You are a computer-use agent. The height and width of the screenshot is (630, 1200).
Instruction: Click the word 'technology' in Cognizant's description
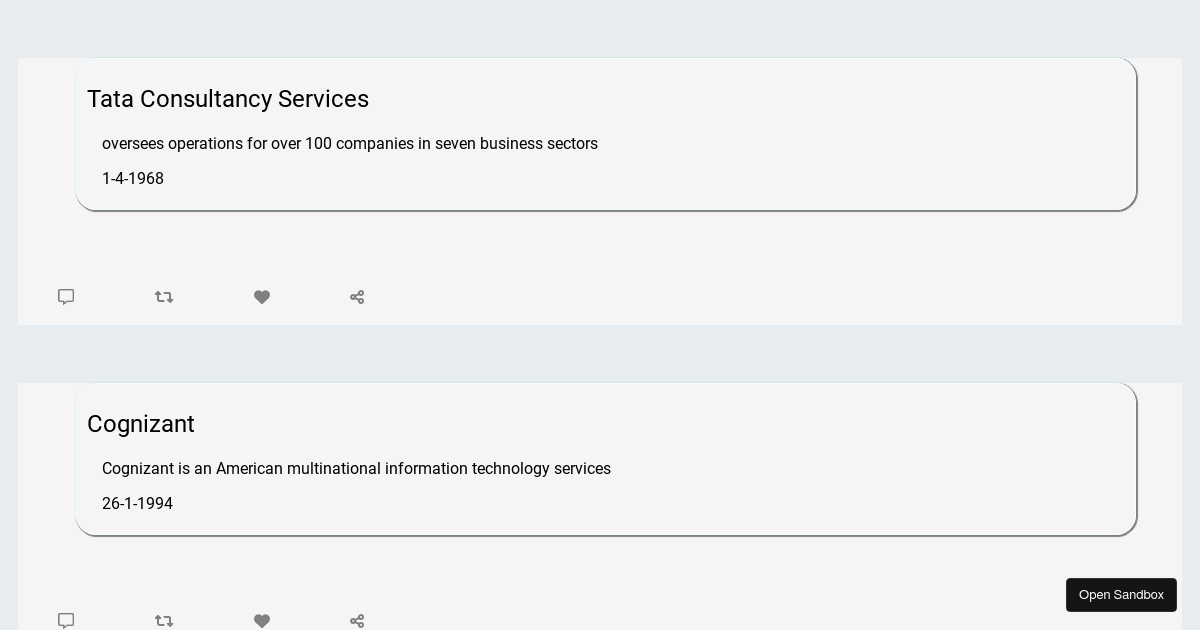pyautogui.click(x=510, y=469)
